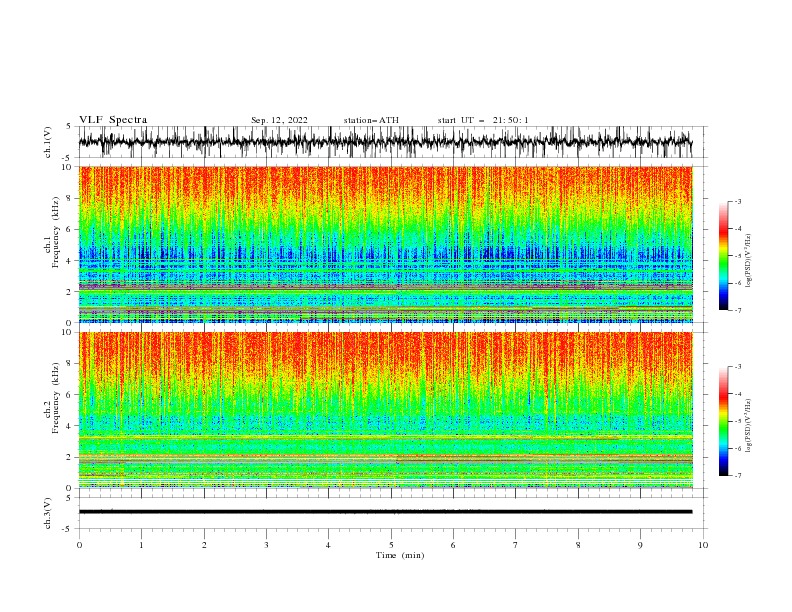Click the '-5' tick on ch.1 color bar
Viewport: 792px width, 612px height.
click(x=737, y=256)
